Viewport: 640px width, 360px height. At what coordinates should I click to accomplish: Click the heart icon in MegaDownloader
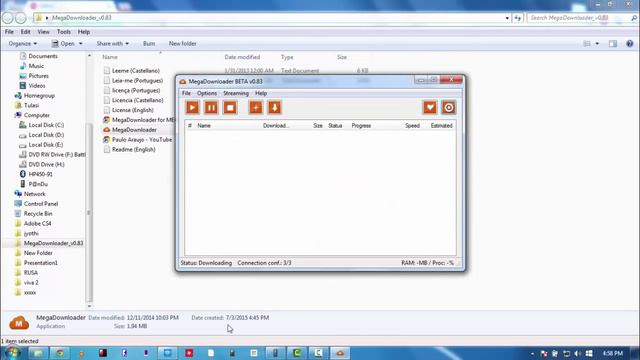point(430,108)
